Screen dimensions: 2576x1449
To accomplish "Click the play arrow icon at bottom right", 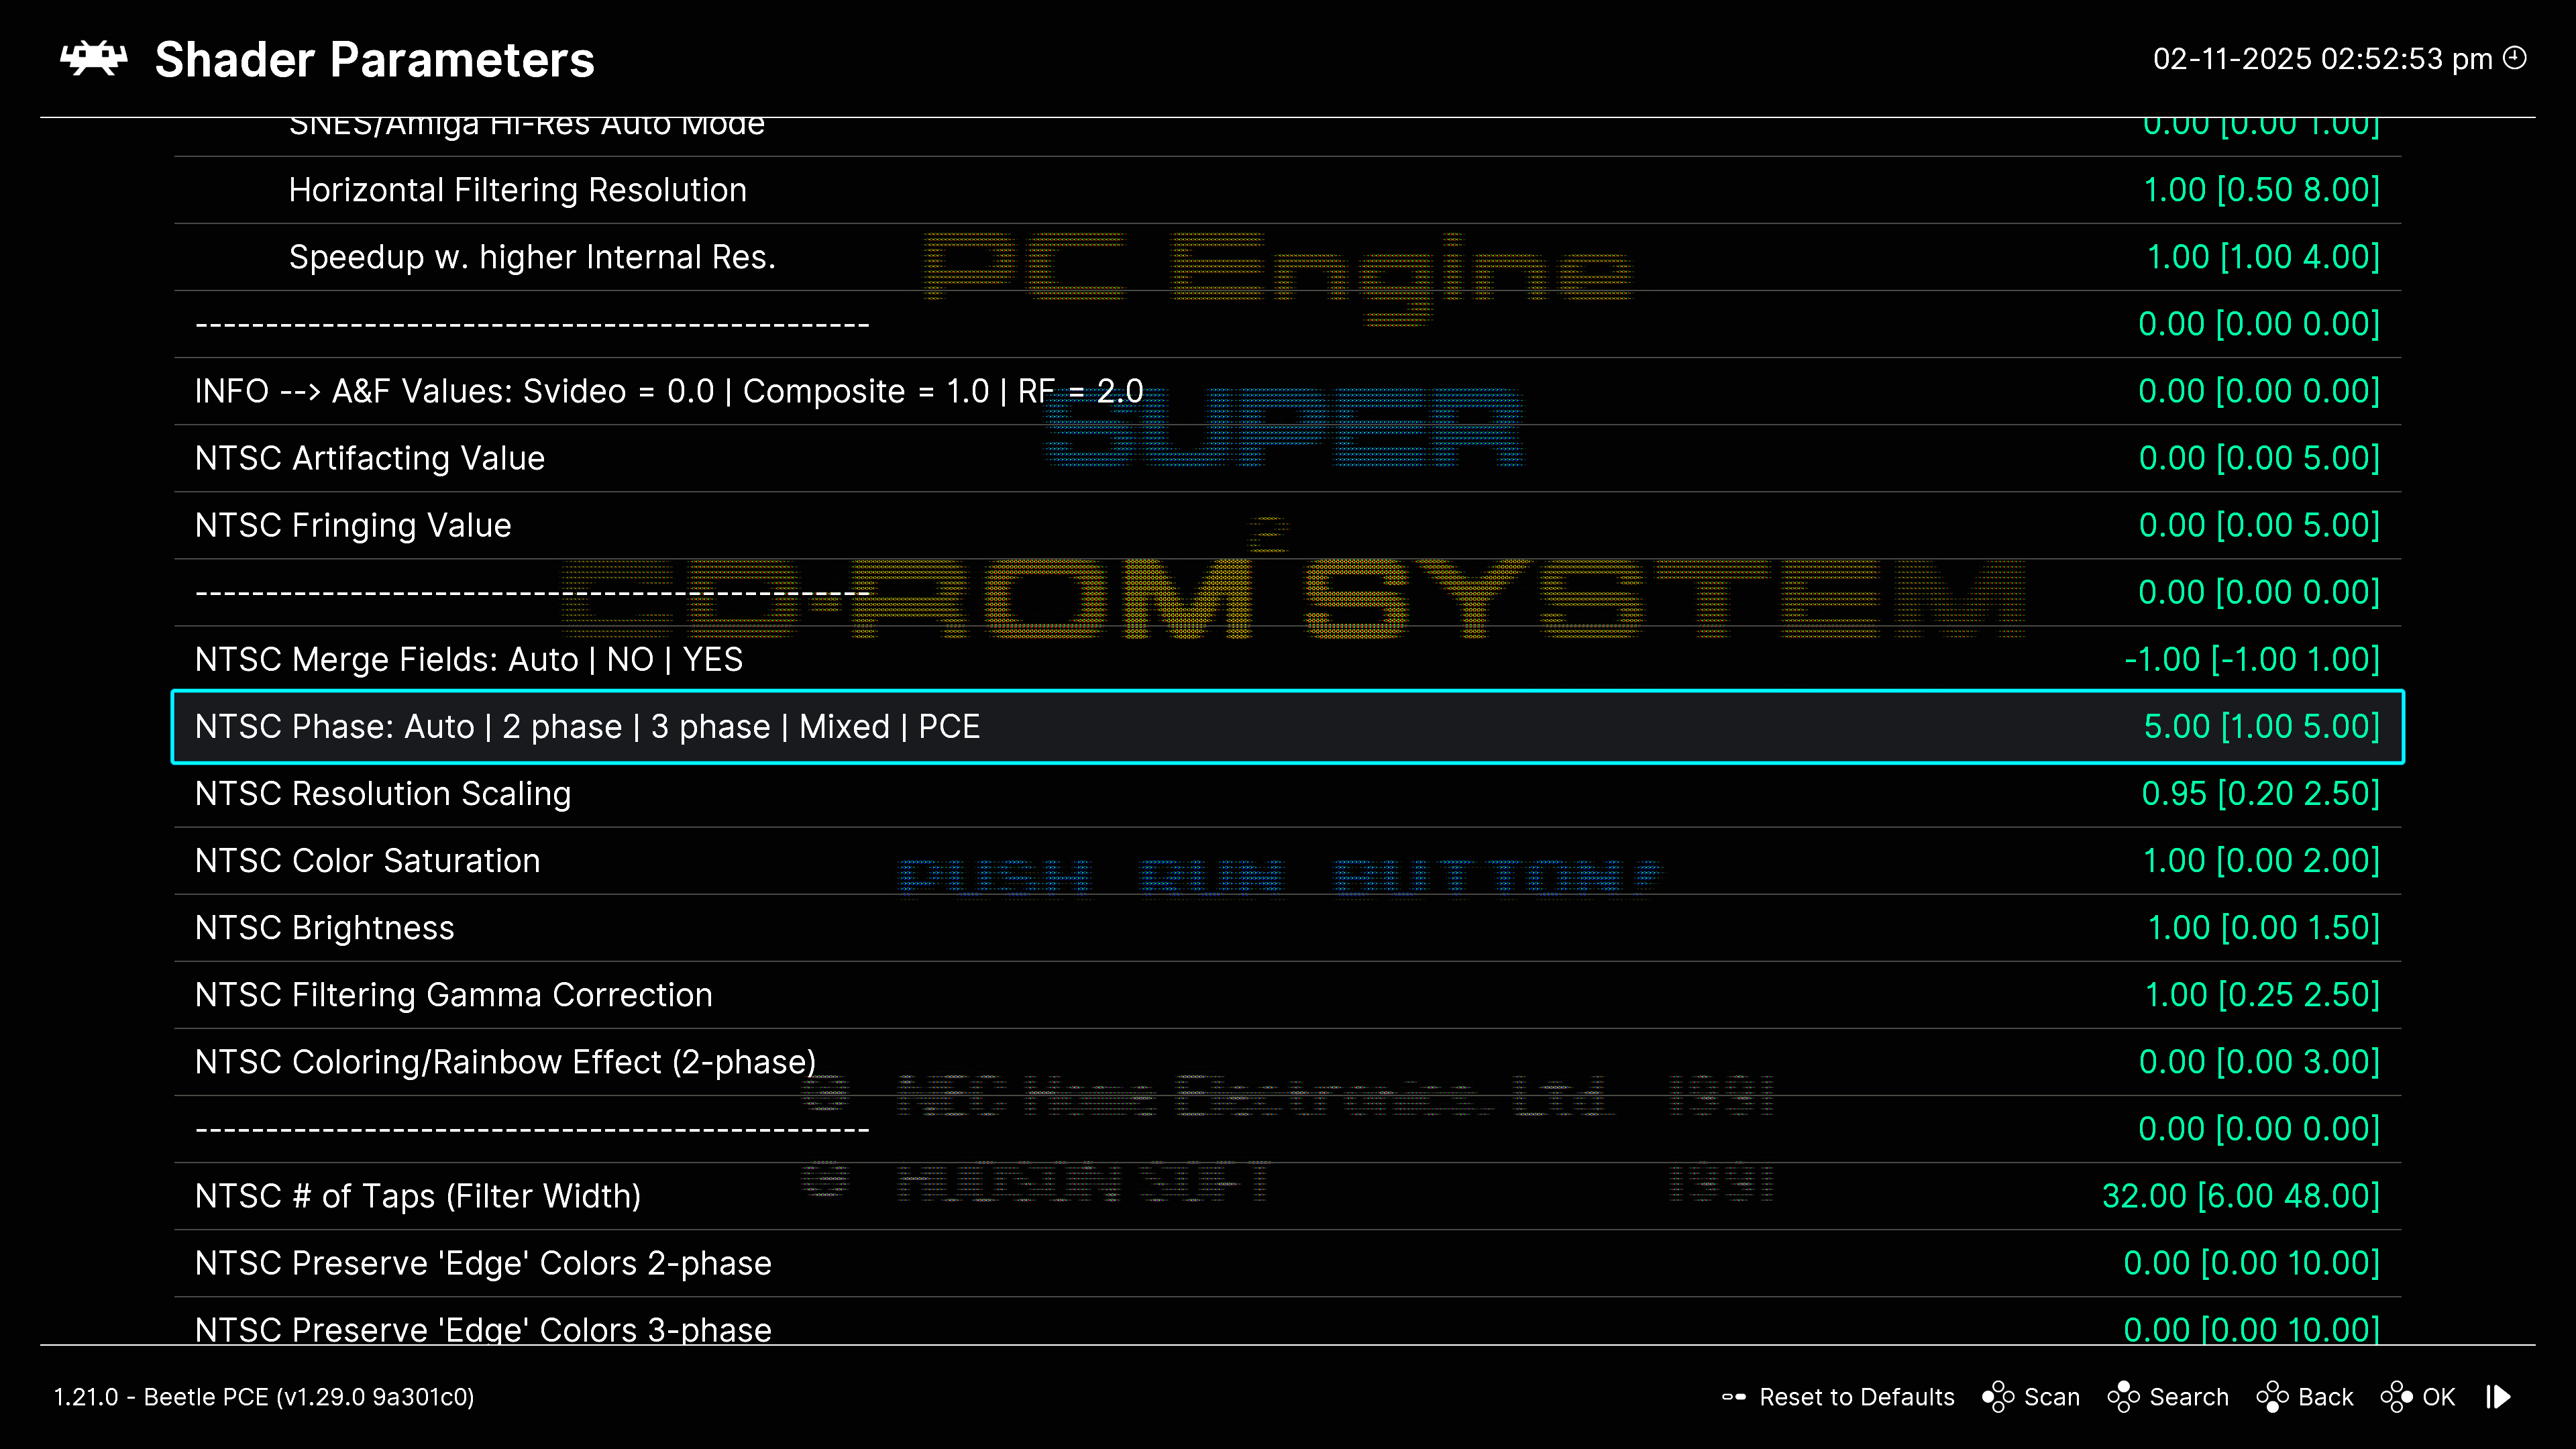I will pos(2498,1397).
